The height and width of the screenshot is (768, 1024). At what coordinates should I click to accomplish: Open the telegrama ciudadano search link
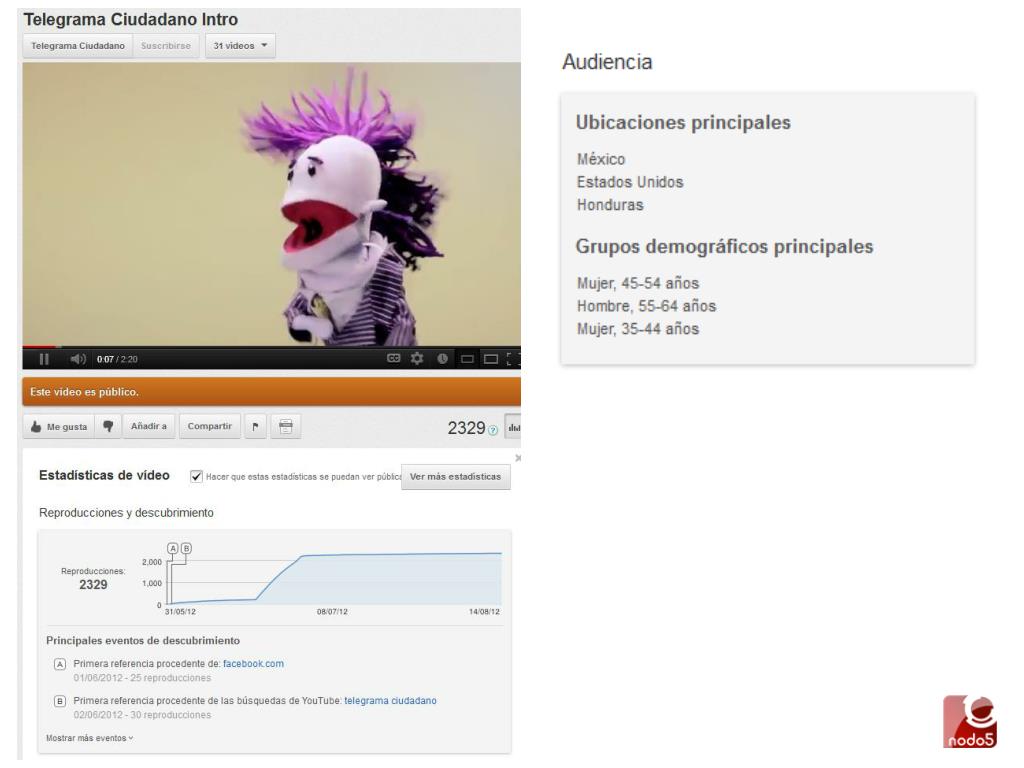point(391,701)
